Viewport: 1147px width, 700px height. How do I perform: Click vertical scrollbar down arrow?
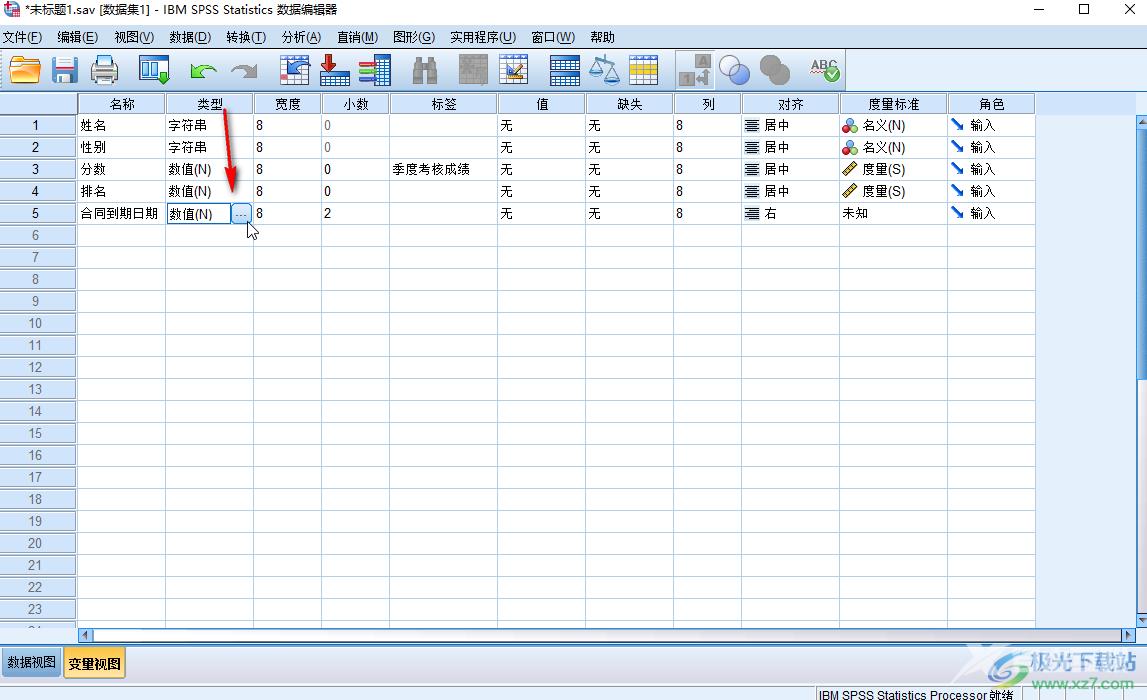[1141, 620]
